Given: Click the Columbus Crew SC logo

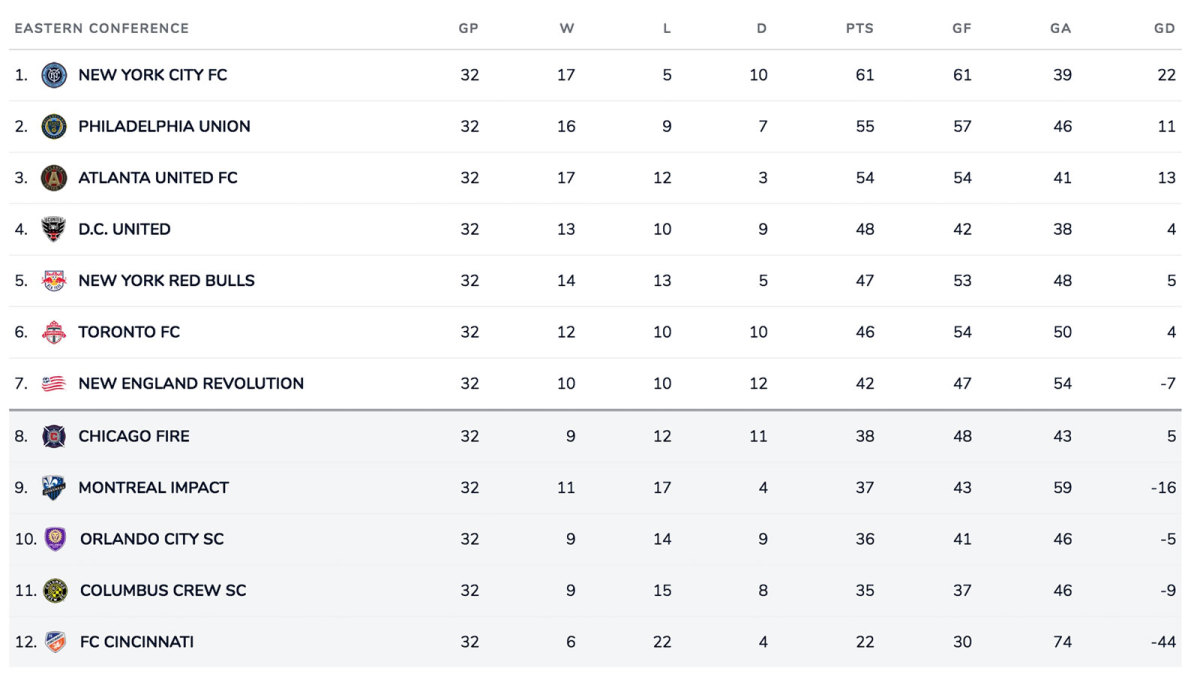Looking at the screenshot, I should tap(56, 590).
